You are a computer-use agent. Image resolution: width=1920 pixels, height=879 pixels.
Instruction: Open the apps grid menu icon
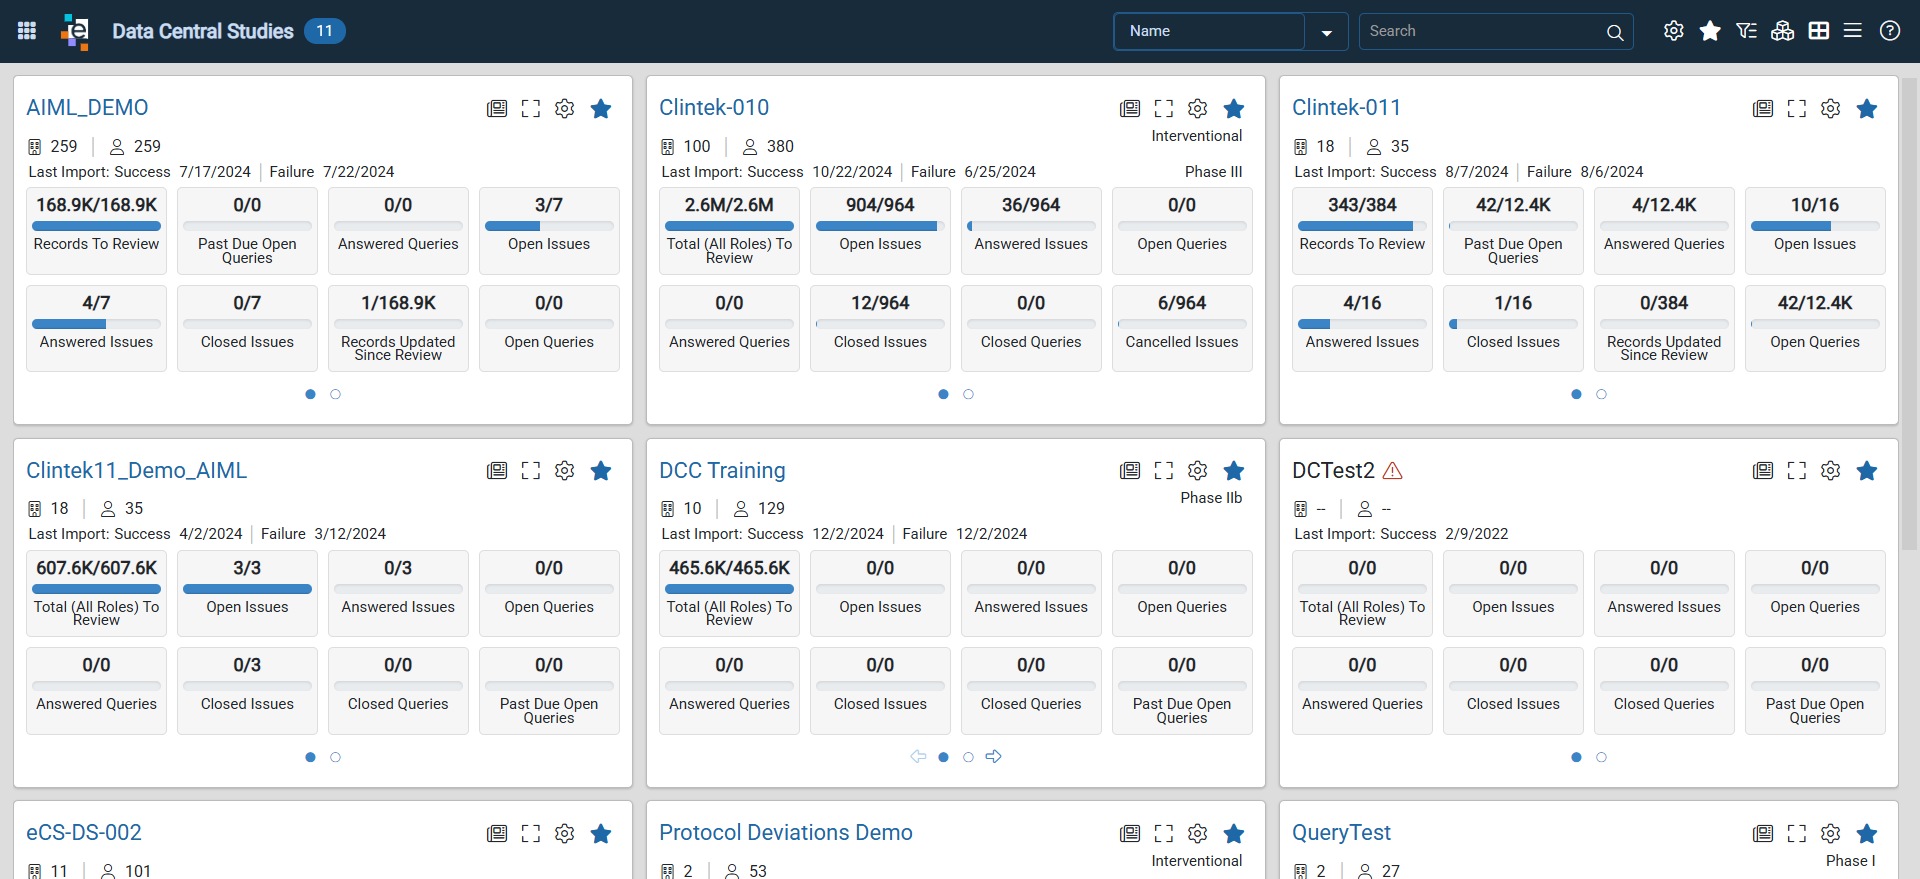tap(27, 31)
